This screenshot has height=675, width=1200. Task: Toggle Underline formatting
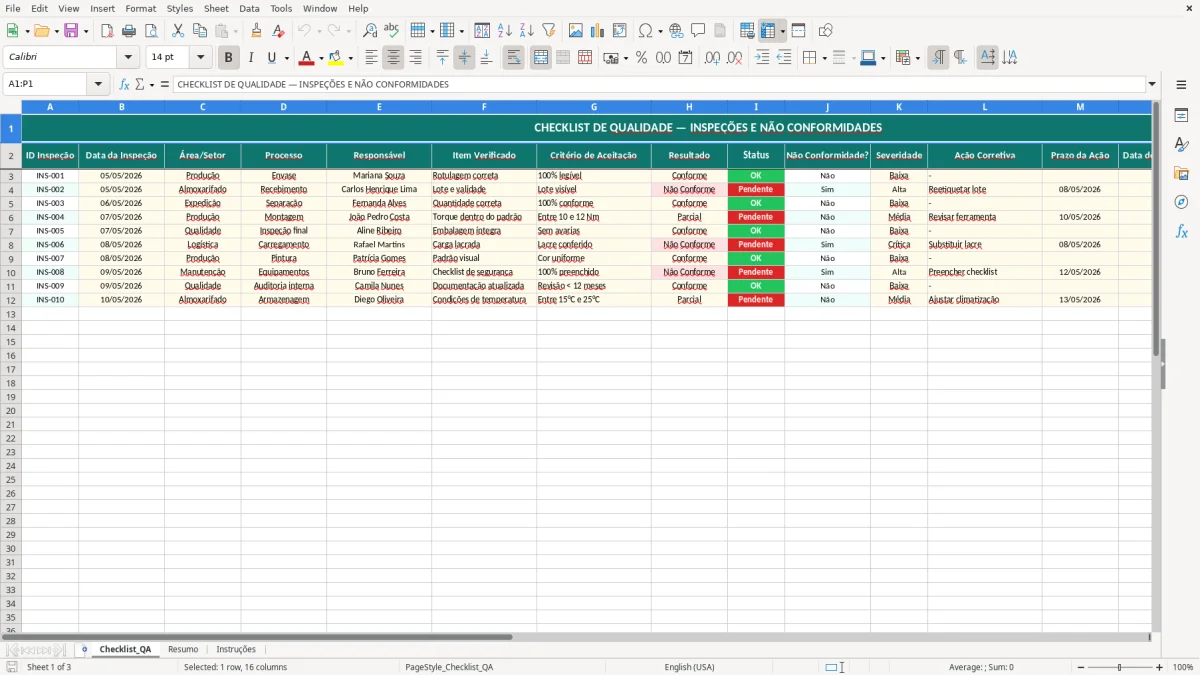click(x=272, y=58)
